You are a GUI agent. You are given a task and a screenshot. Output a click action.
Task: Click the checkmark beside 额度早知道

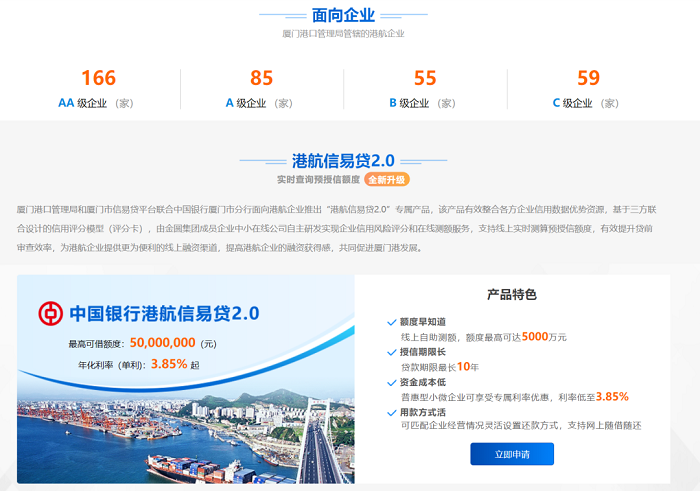pyautogui.click(x=391, y=322)
